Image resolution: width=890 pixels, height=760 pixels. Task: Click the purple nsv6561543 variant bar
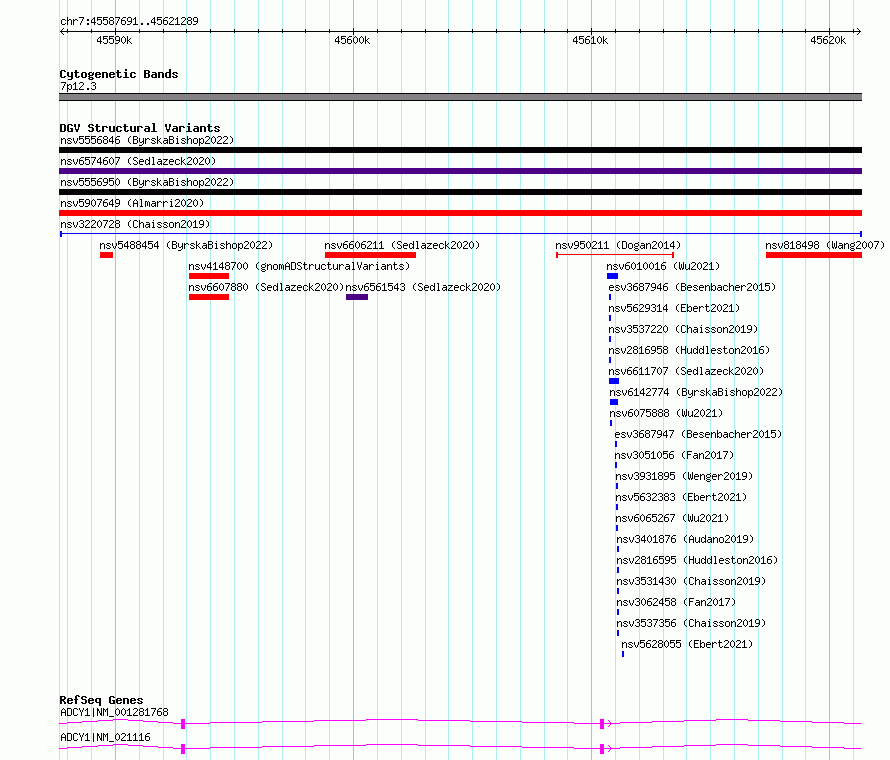coord(357,297)
